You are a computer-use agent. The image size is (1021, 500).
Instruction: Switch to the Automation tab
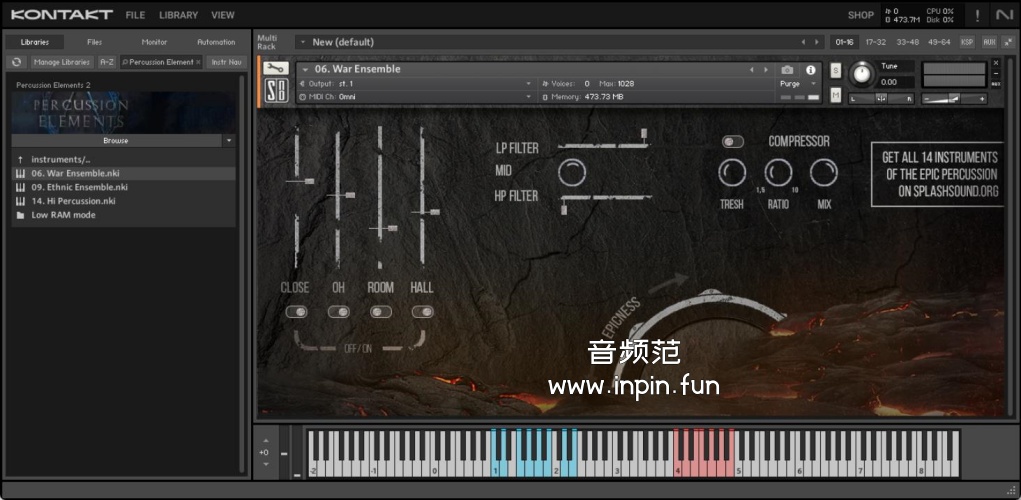click(x=216, y=42)
